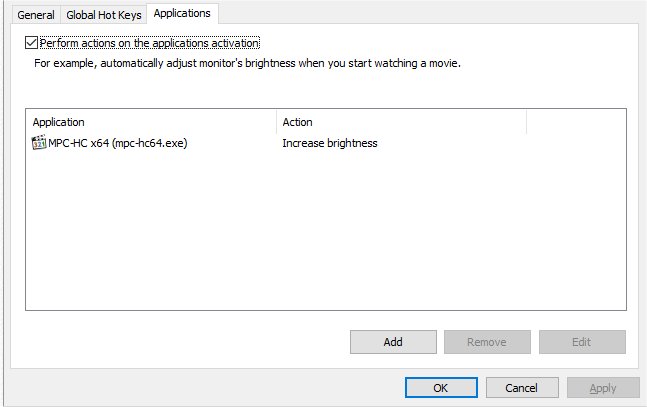The image size is (647, 407).
Task: Click the divider between Application and Action headers
Action: [276, 122]
